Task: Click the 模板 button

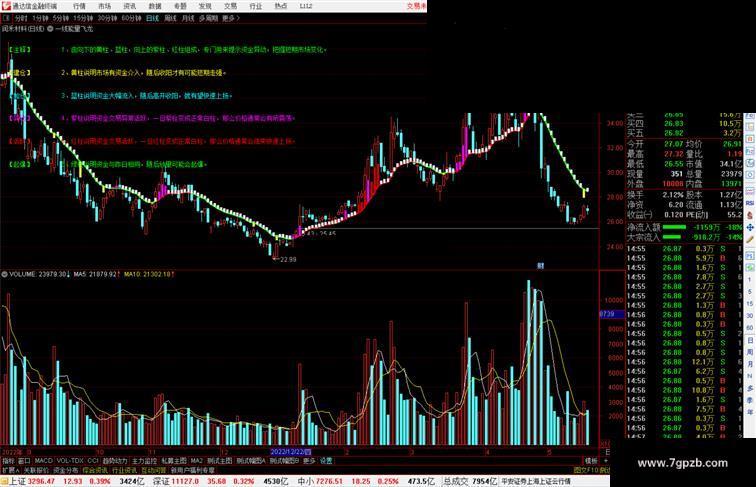Action: 591,461
